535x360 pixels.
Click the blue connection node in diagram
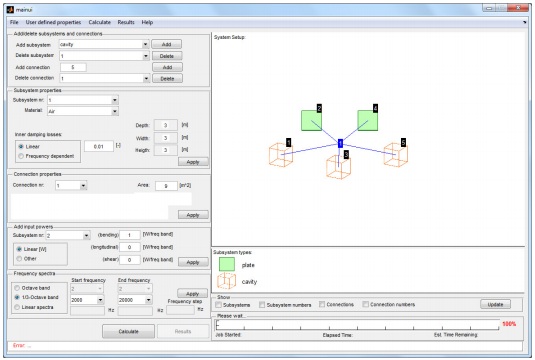pyautogui.click(x=340, y=144)
